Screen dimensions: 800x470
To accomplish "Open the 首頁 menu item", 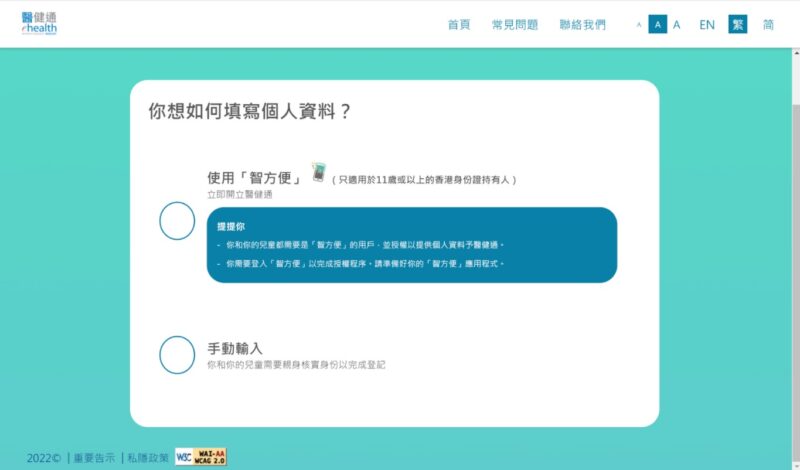I will tap(459, 25).
